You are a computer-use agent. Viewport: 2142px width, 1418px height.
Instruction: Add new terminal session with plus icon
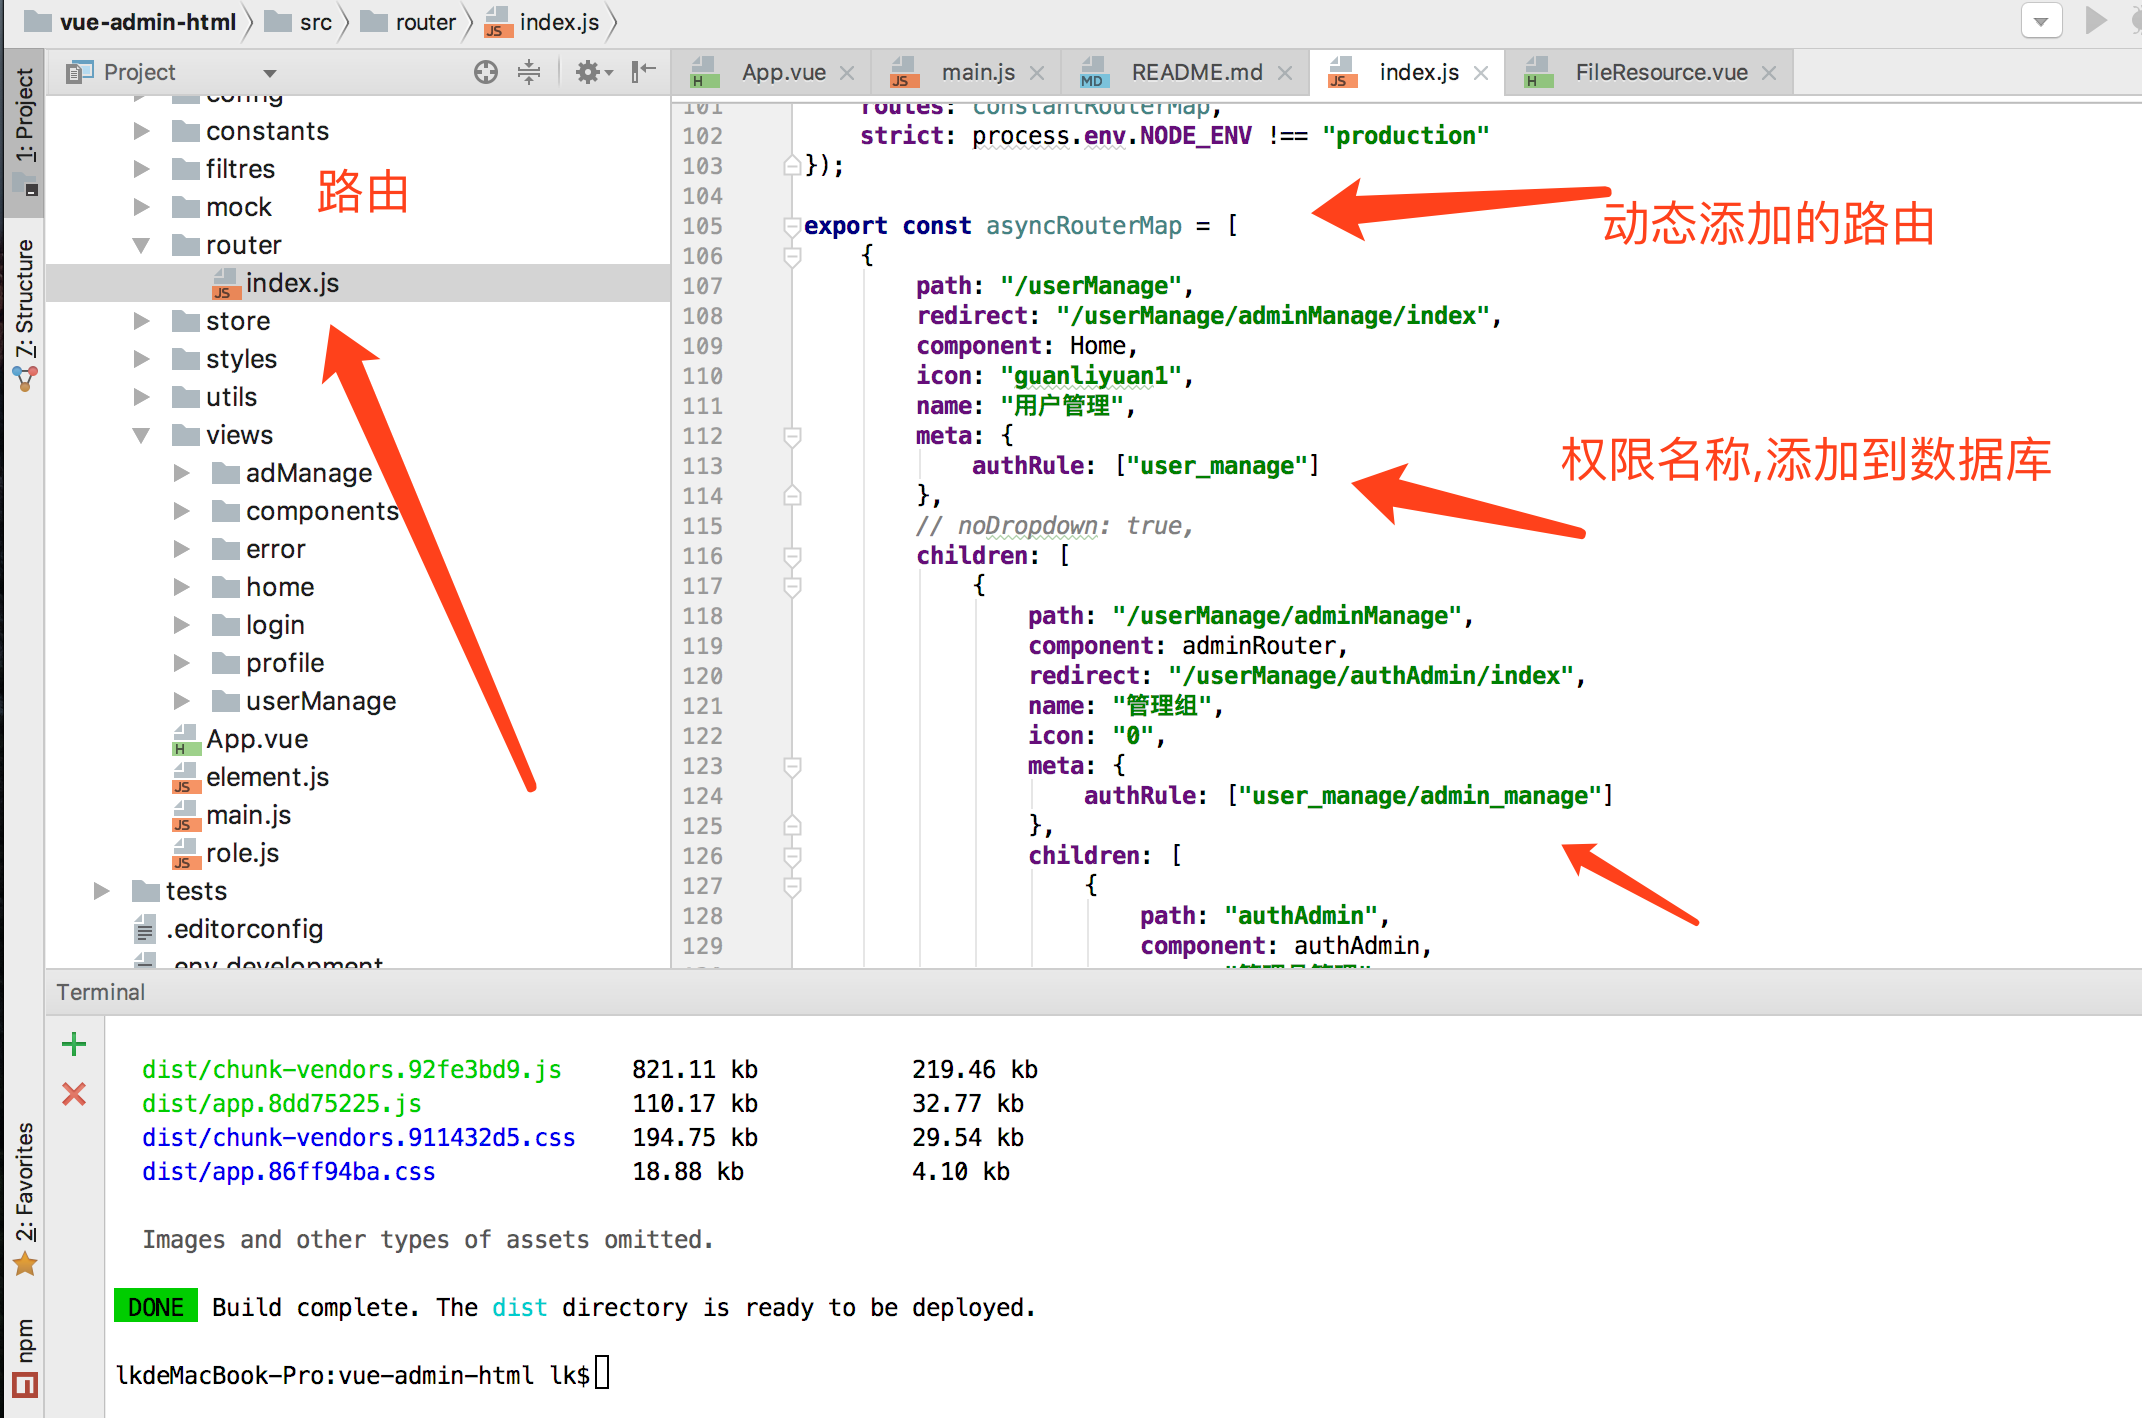(x=74, y=1045)
